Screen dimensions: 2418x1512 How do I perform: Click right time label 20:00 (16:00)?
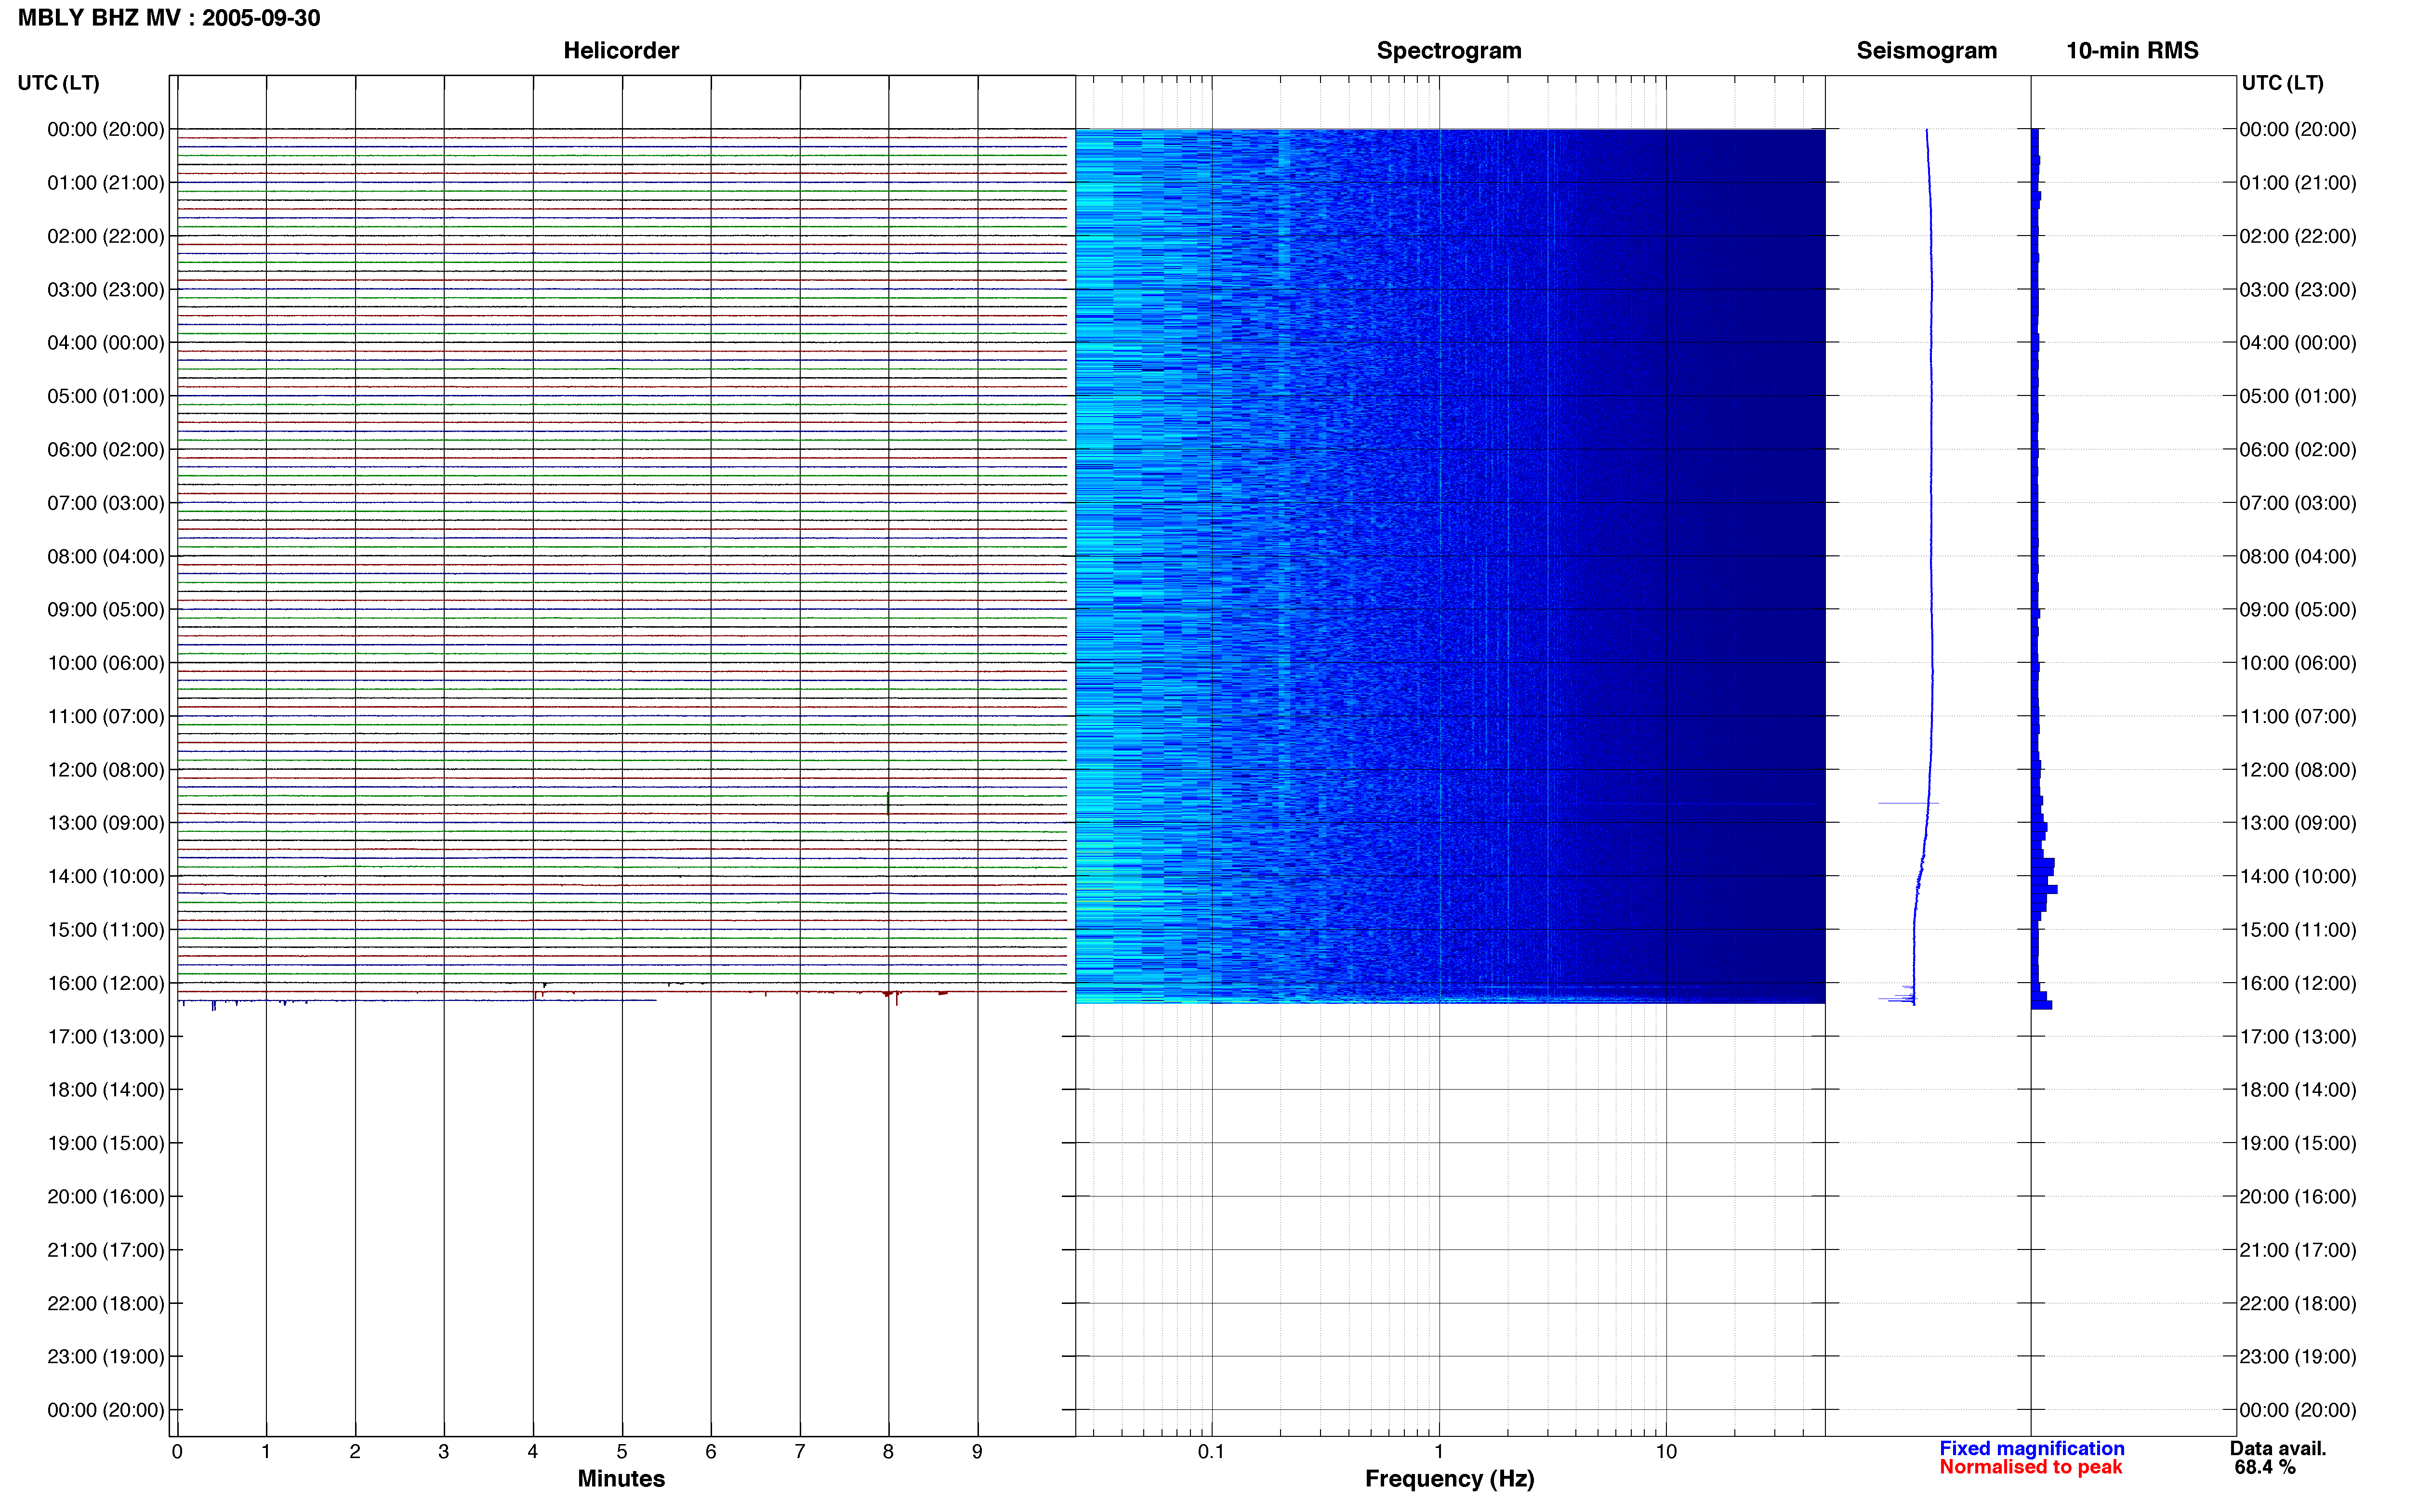coord(2298,1197)
